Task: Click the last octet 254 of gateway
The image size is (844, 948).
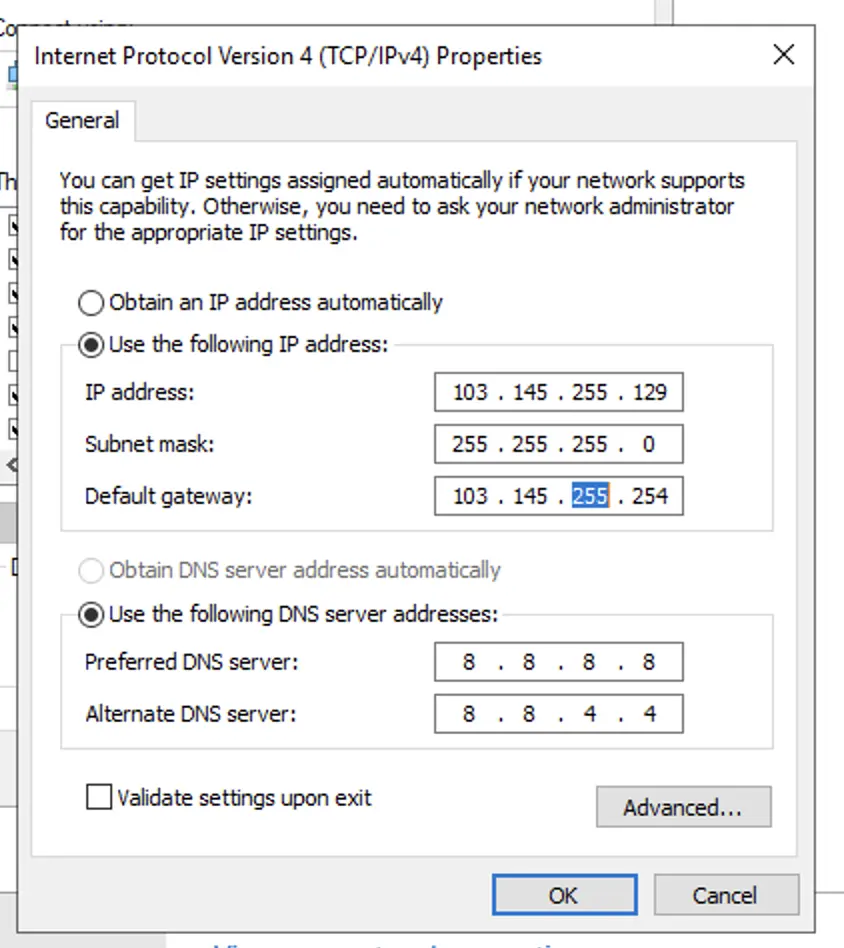Action: 649,496
